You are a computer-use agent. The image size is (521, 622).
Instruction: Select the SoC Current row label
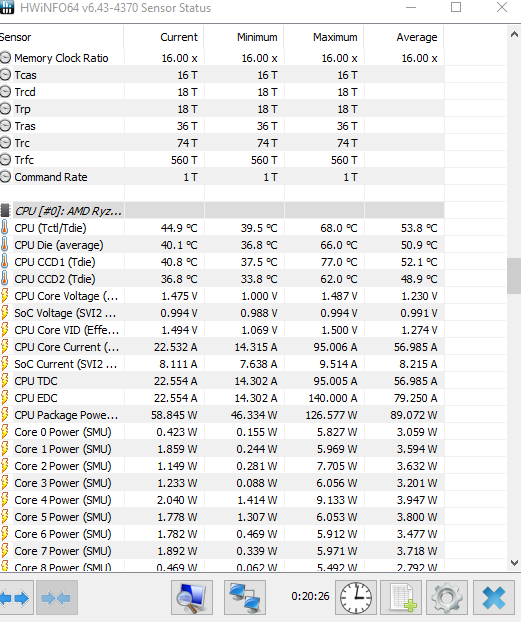(66, 364)
